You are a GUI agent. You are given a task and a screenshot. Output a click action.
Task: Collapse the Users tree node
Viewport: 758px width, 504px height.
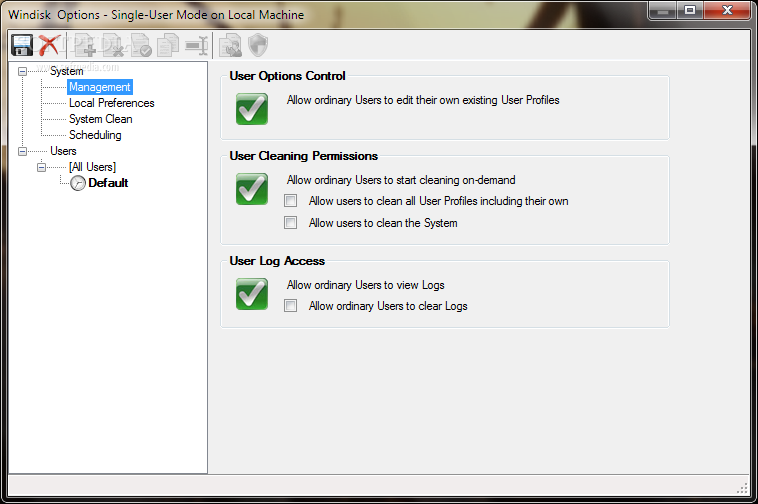point(22,151)
